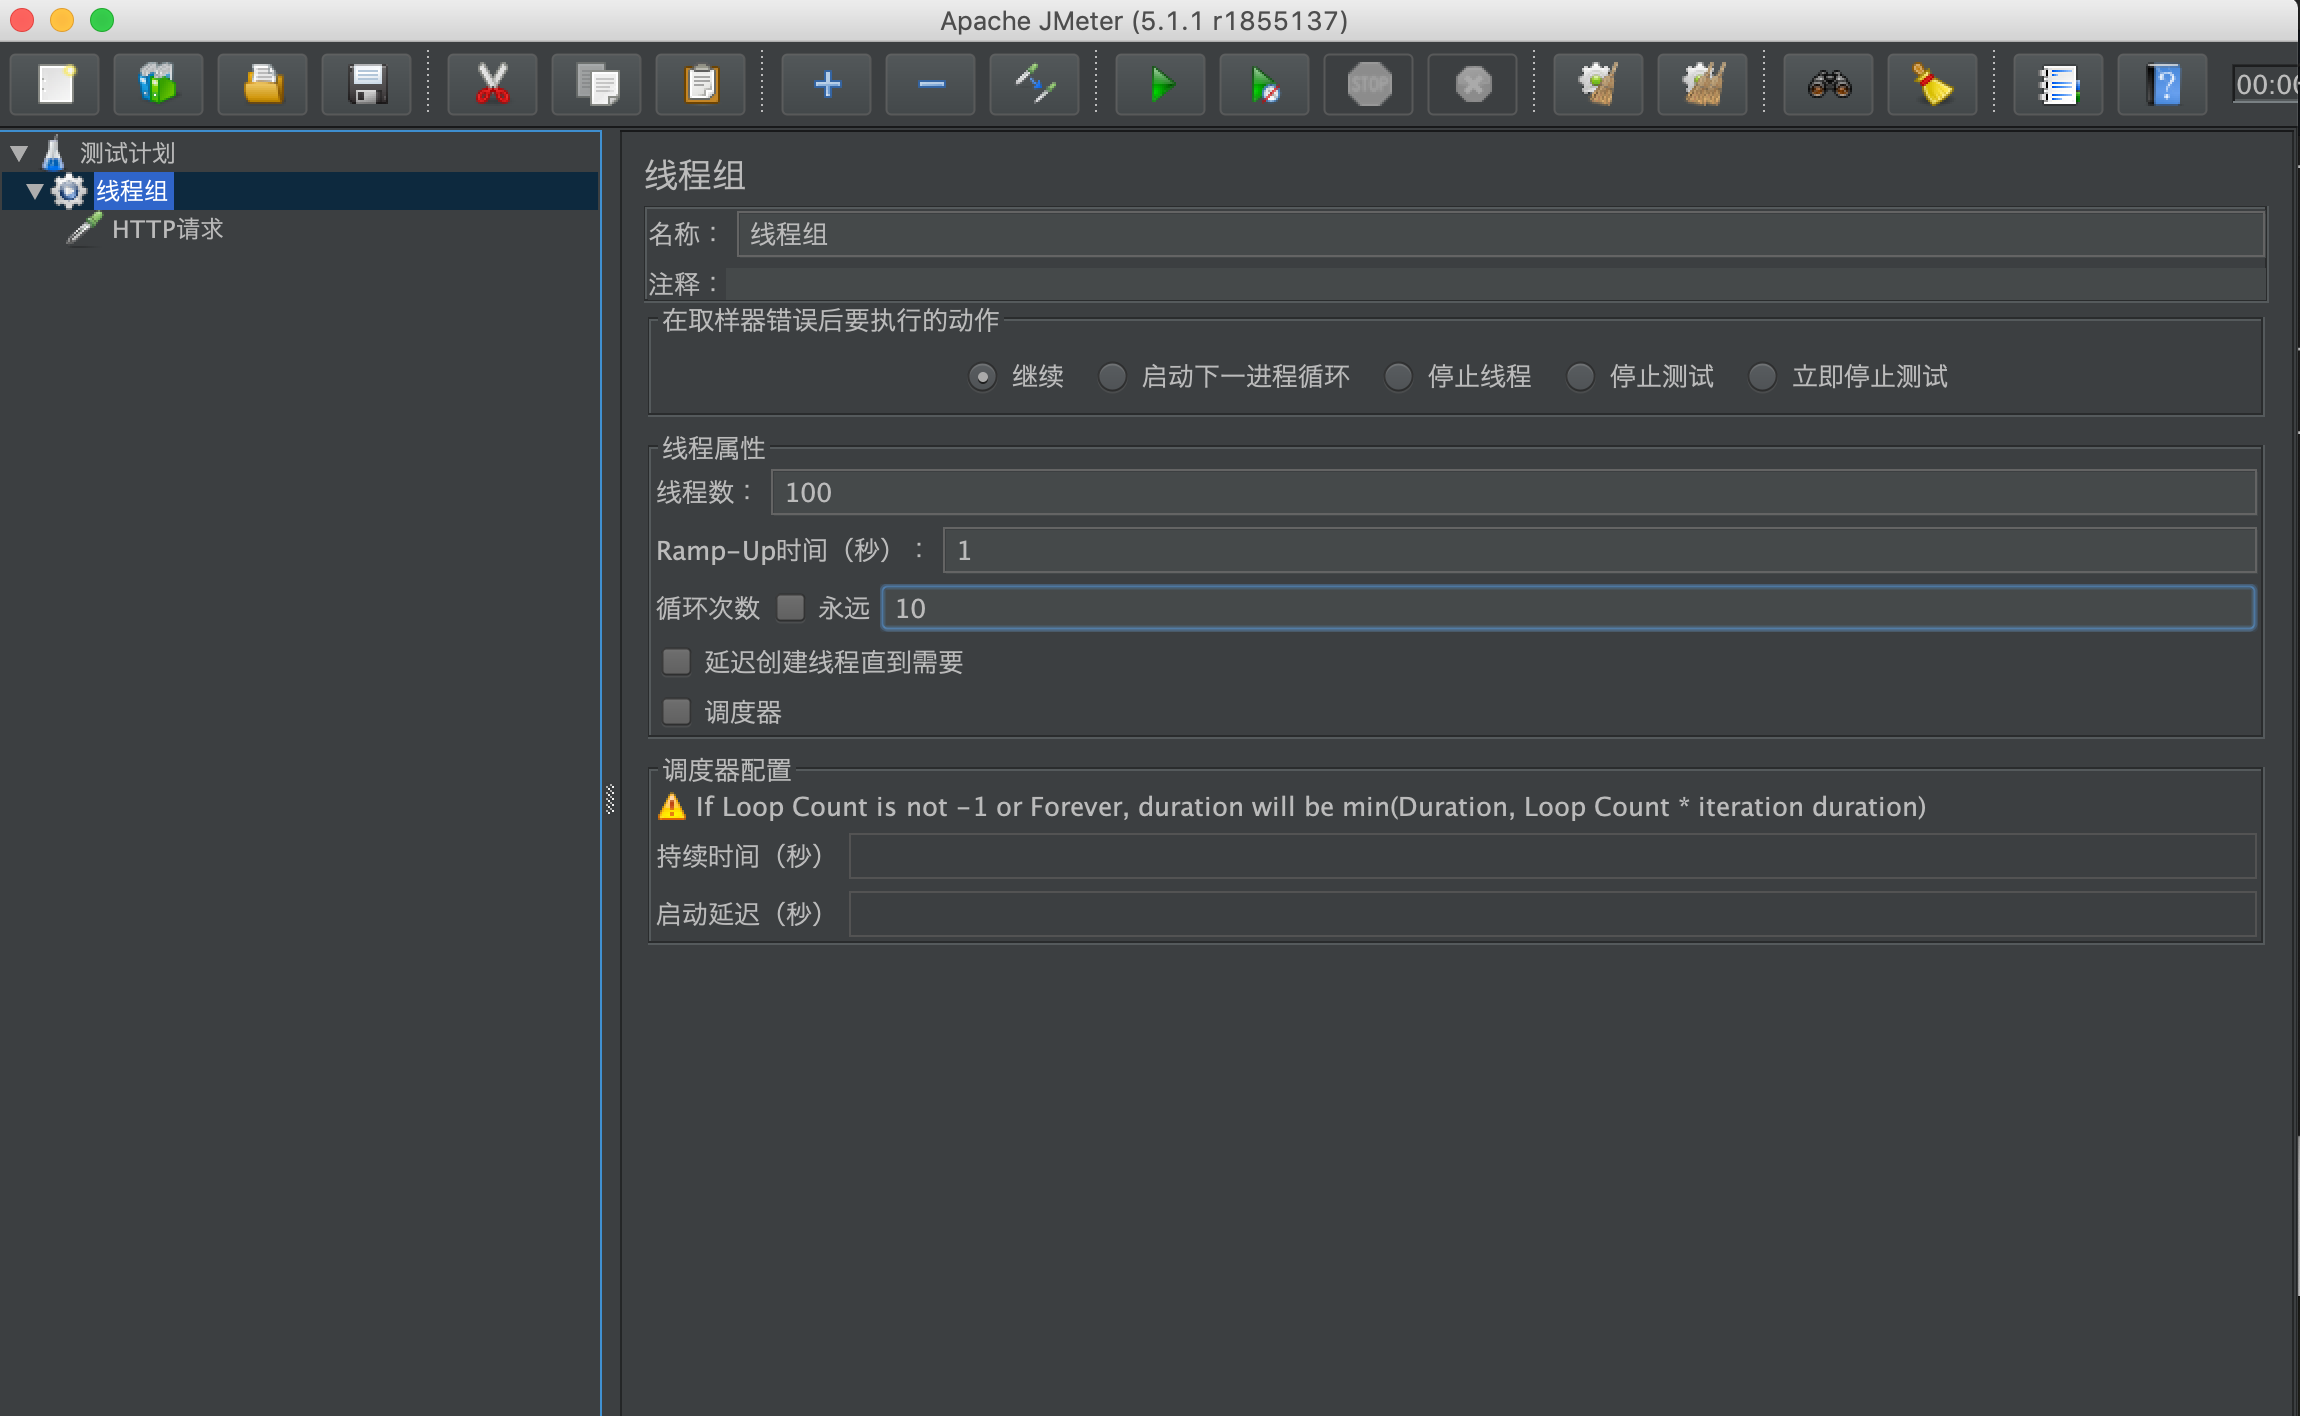Screen dimensions: 2300x1416
Task: Click the green Start test button
Action: [x=1160, y=85]
